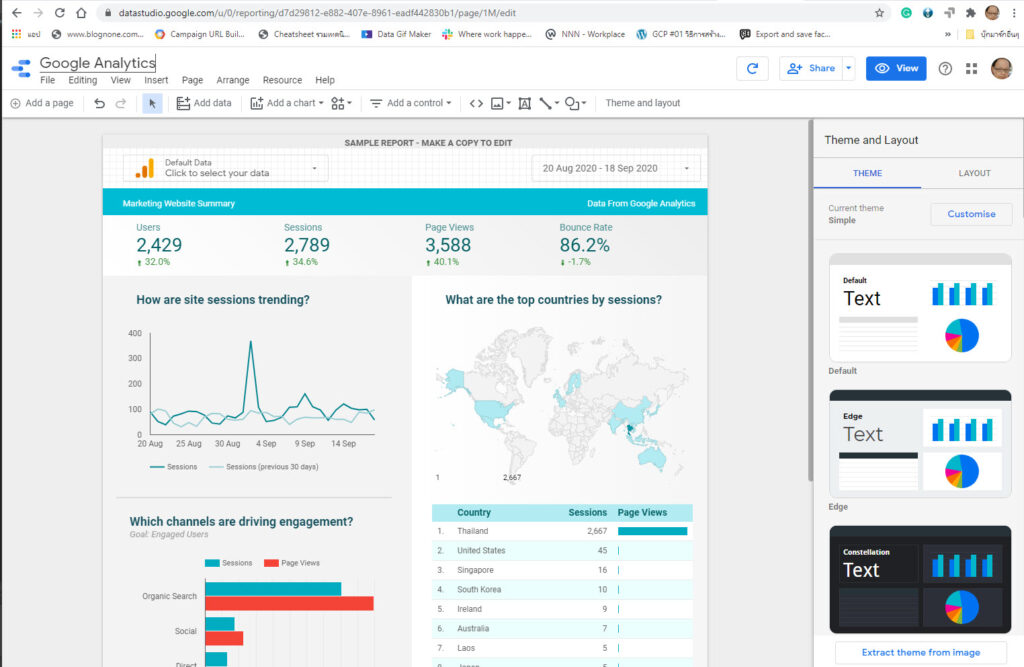Open the Page menu
The image size is (1024, 667).
[192, 80]
